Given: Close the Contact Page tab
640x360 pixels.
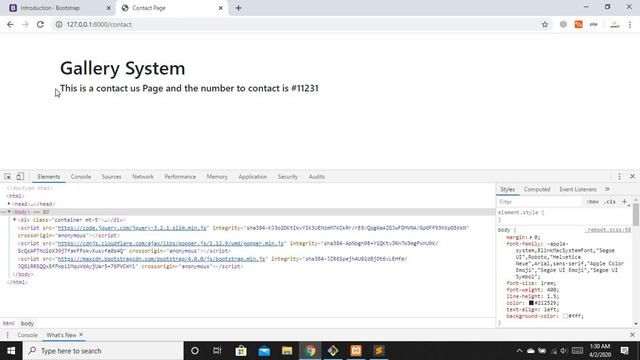Looking at the screenshot, I should click(x=220, y=8).
